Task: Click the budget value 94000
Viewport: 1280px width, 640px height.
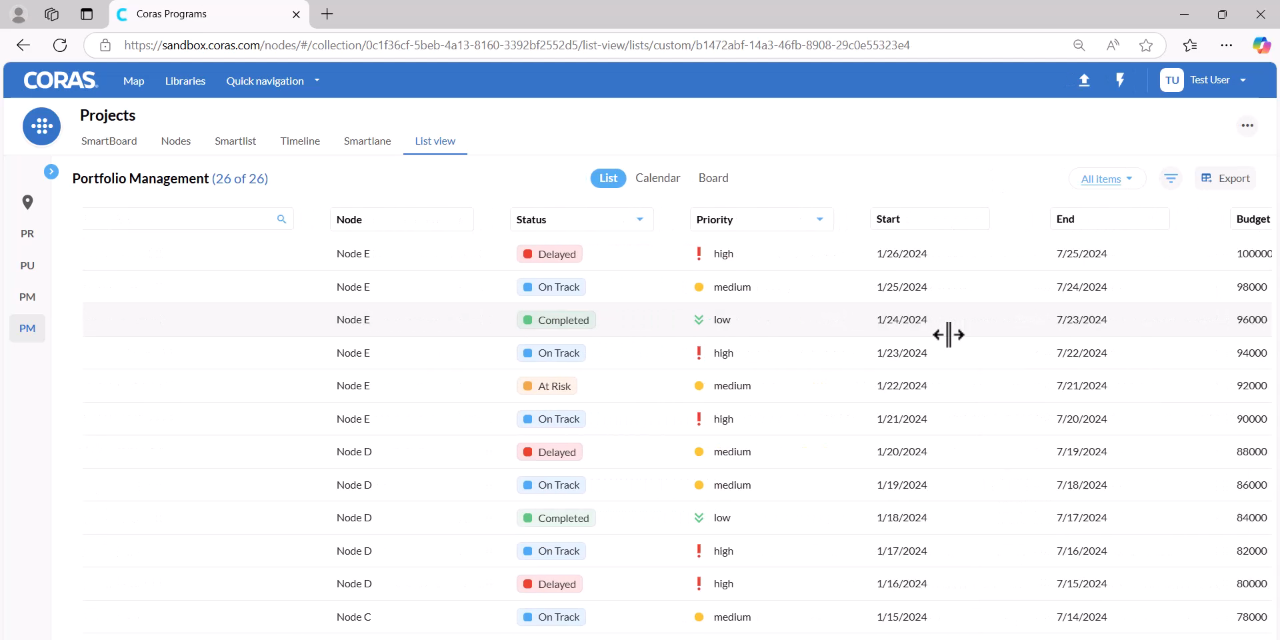Action: pos(1252,353)
